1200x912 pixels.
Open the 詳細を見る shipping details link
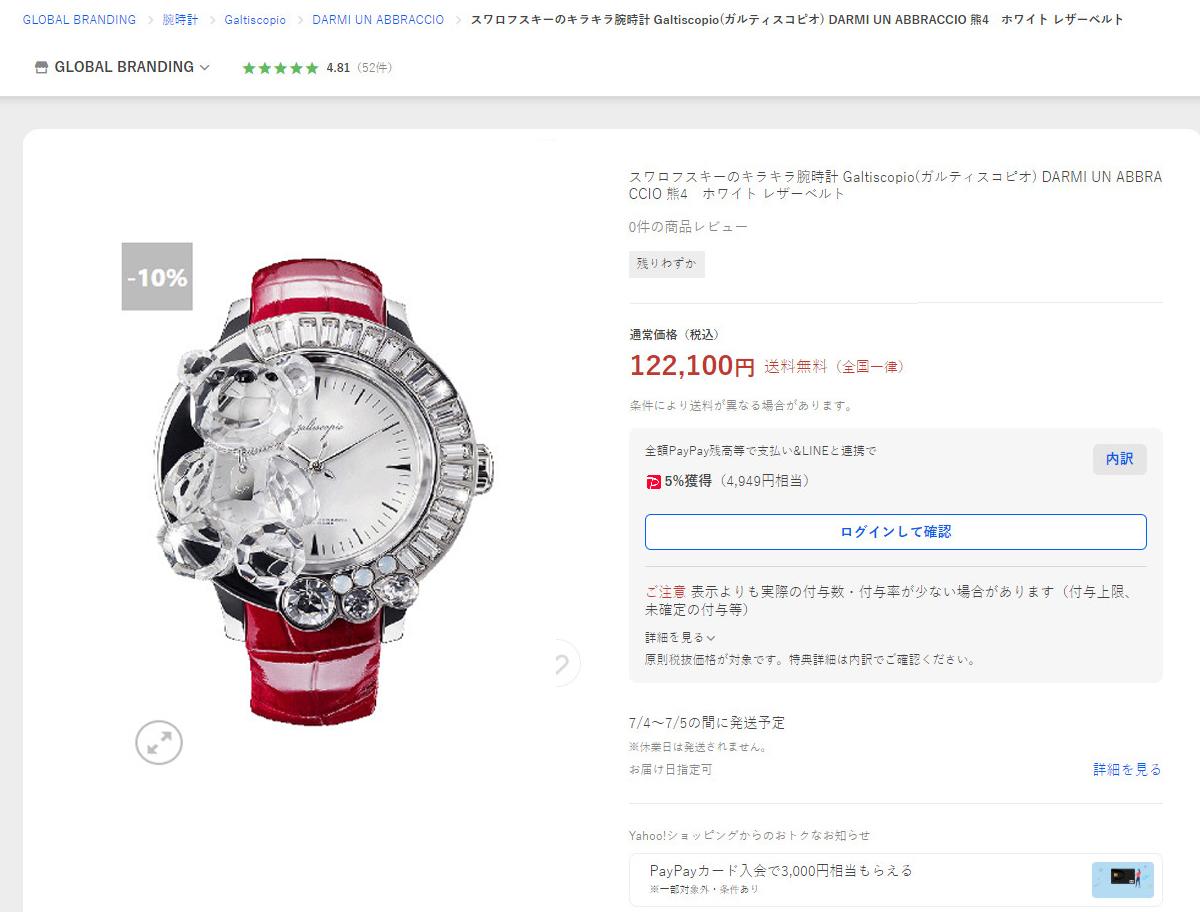(x=1127, y=770)
